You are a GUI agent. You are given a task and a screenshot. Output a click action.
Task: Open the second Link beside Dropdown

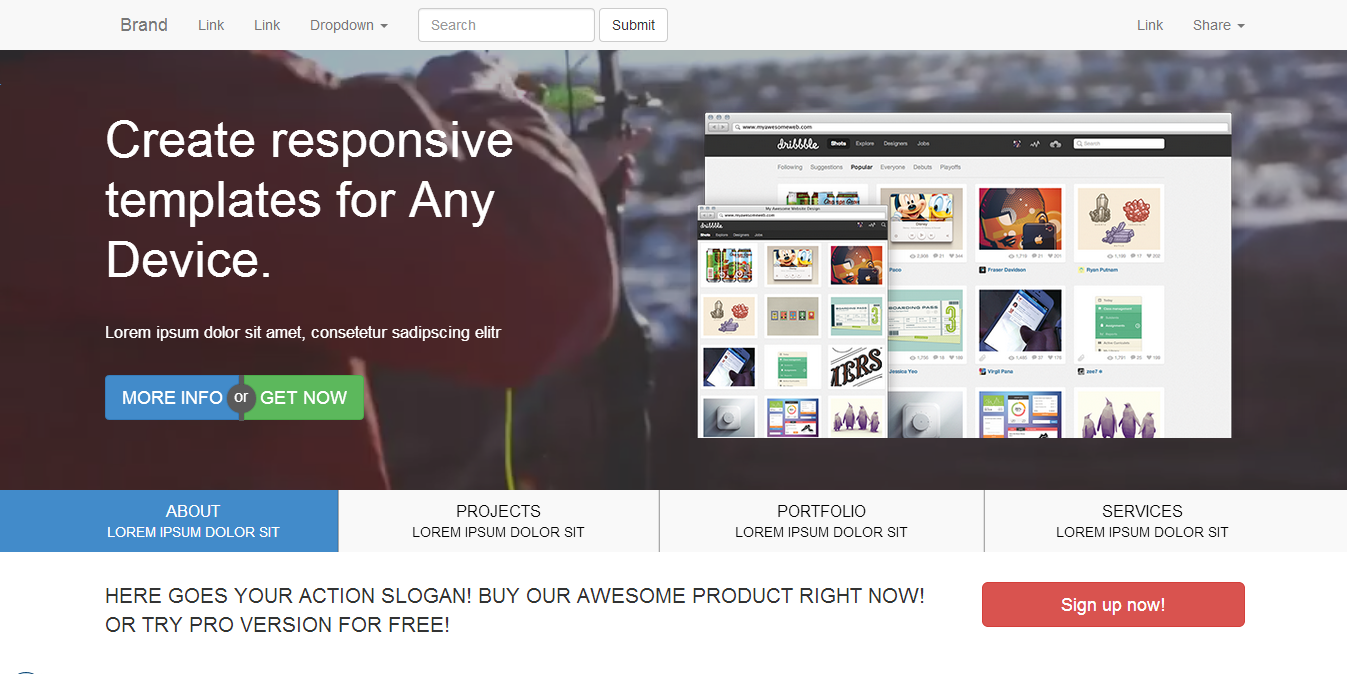tap(267, 25)
